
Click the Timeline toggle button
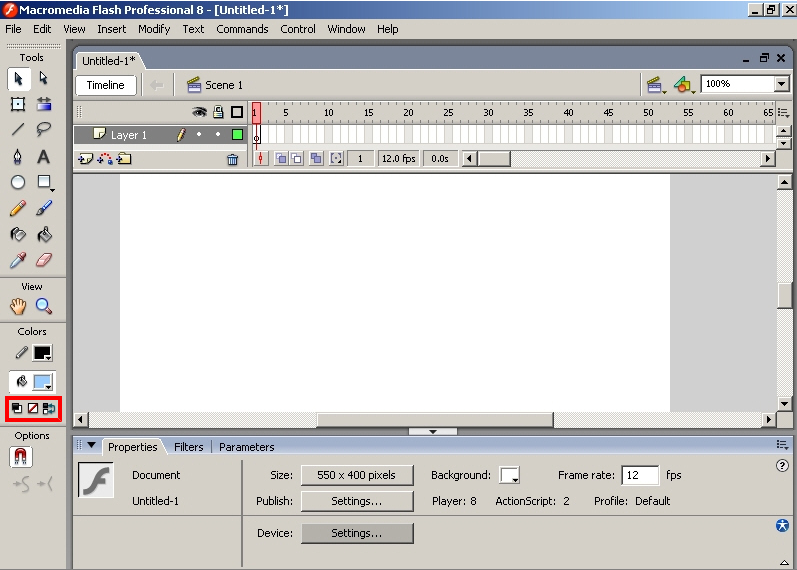[x=106, y=85]
